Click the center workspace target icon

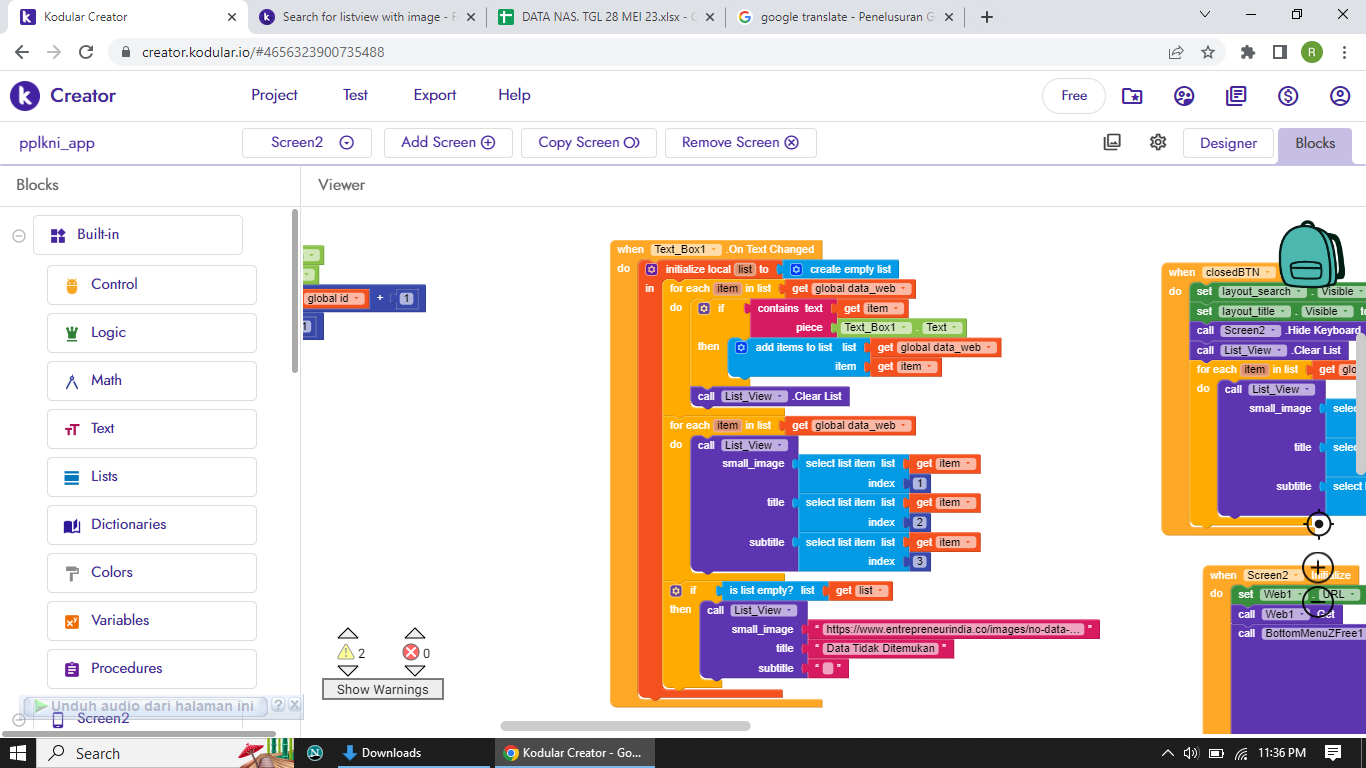(1319, 523)
